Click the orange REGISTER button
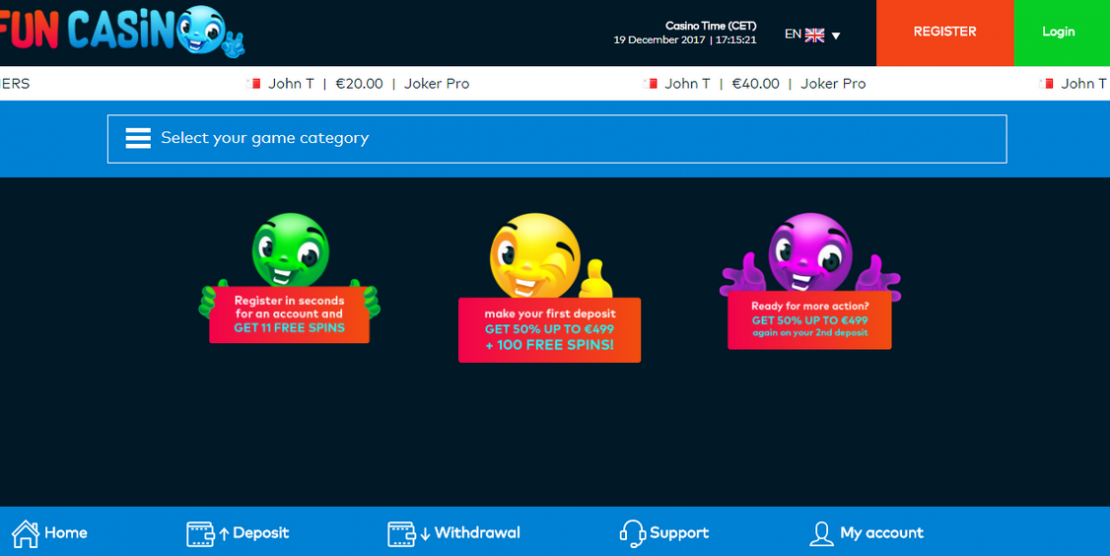Viewport: 1110px width, 556px height. click(944, 33)
